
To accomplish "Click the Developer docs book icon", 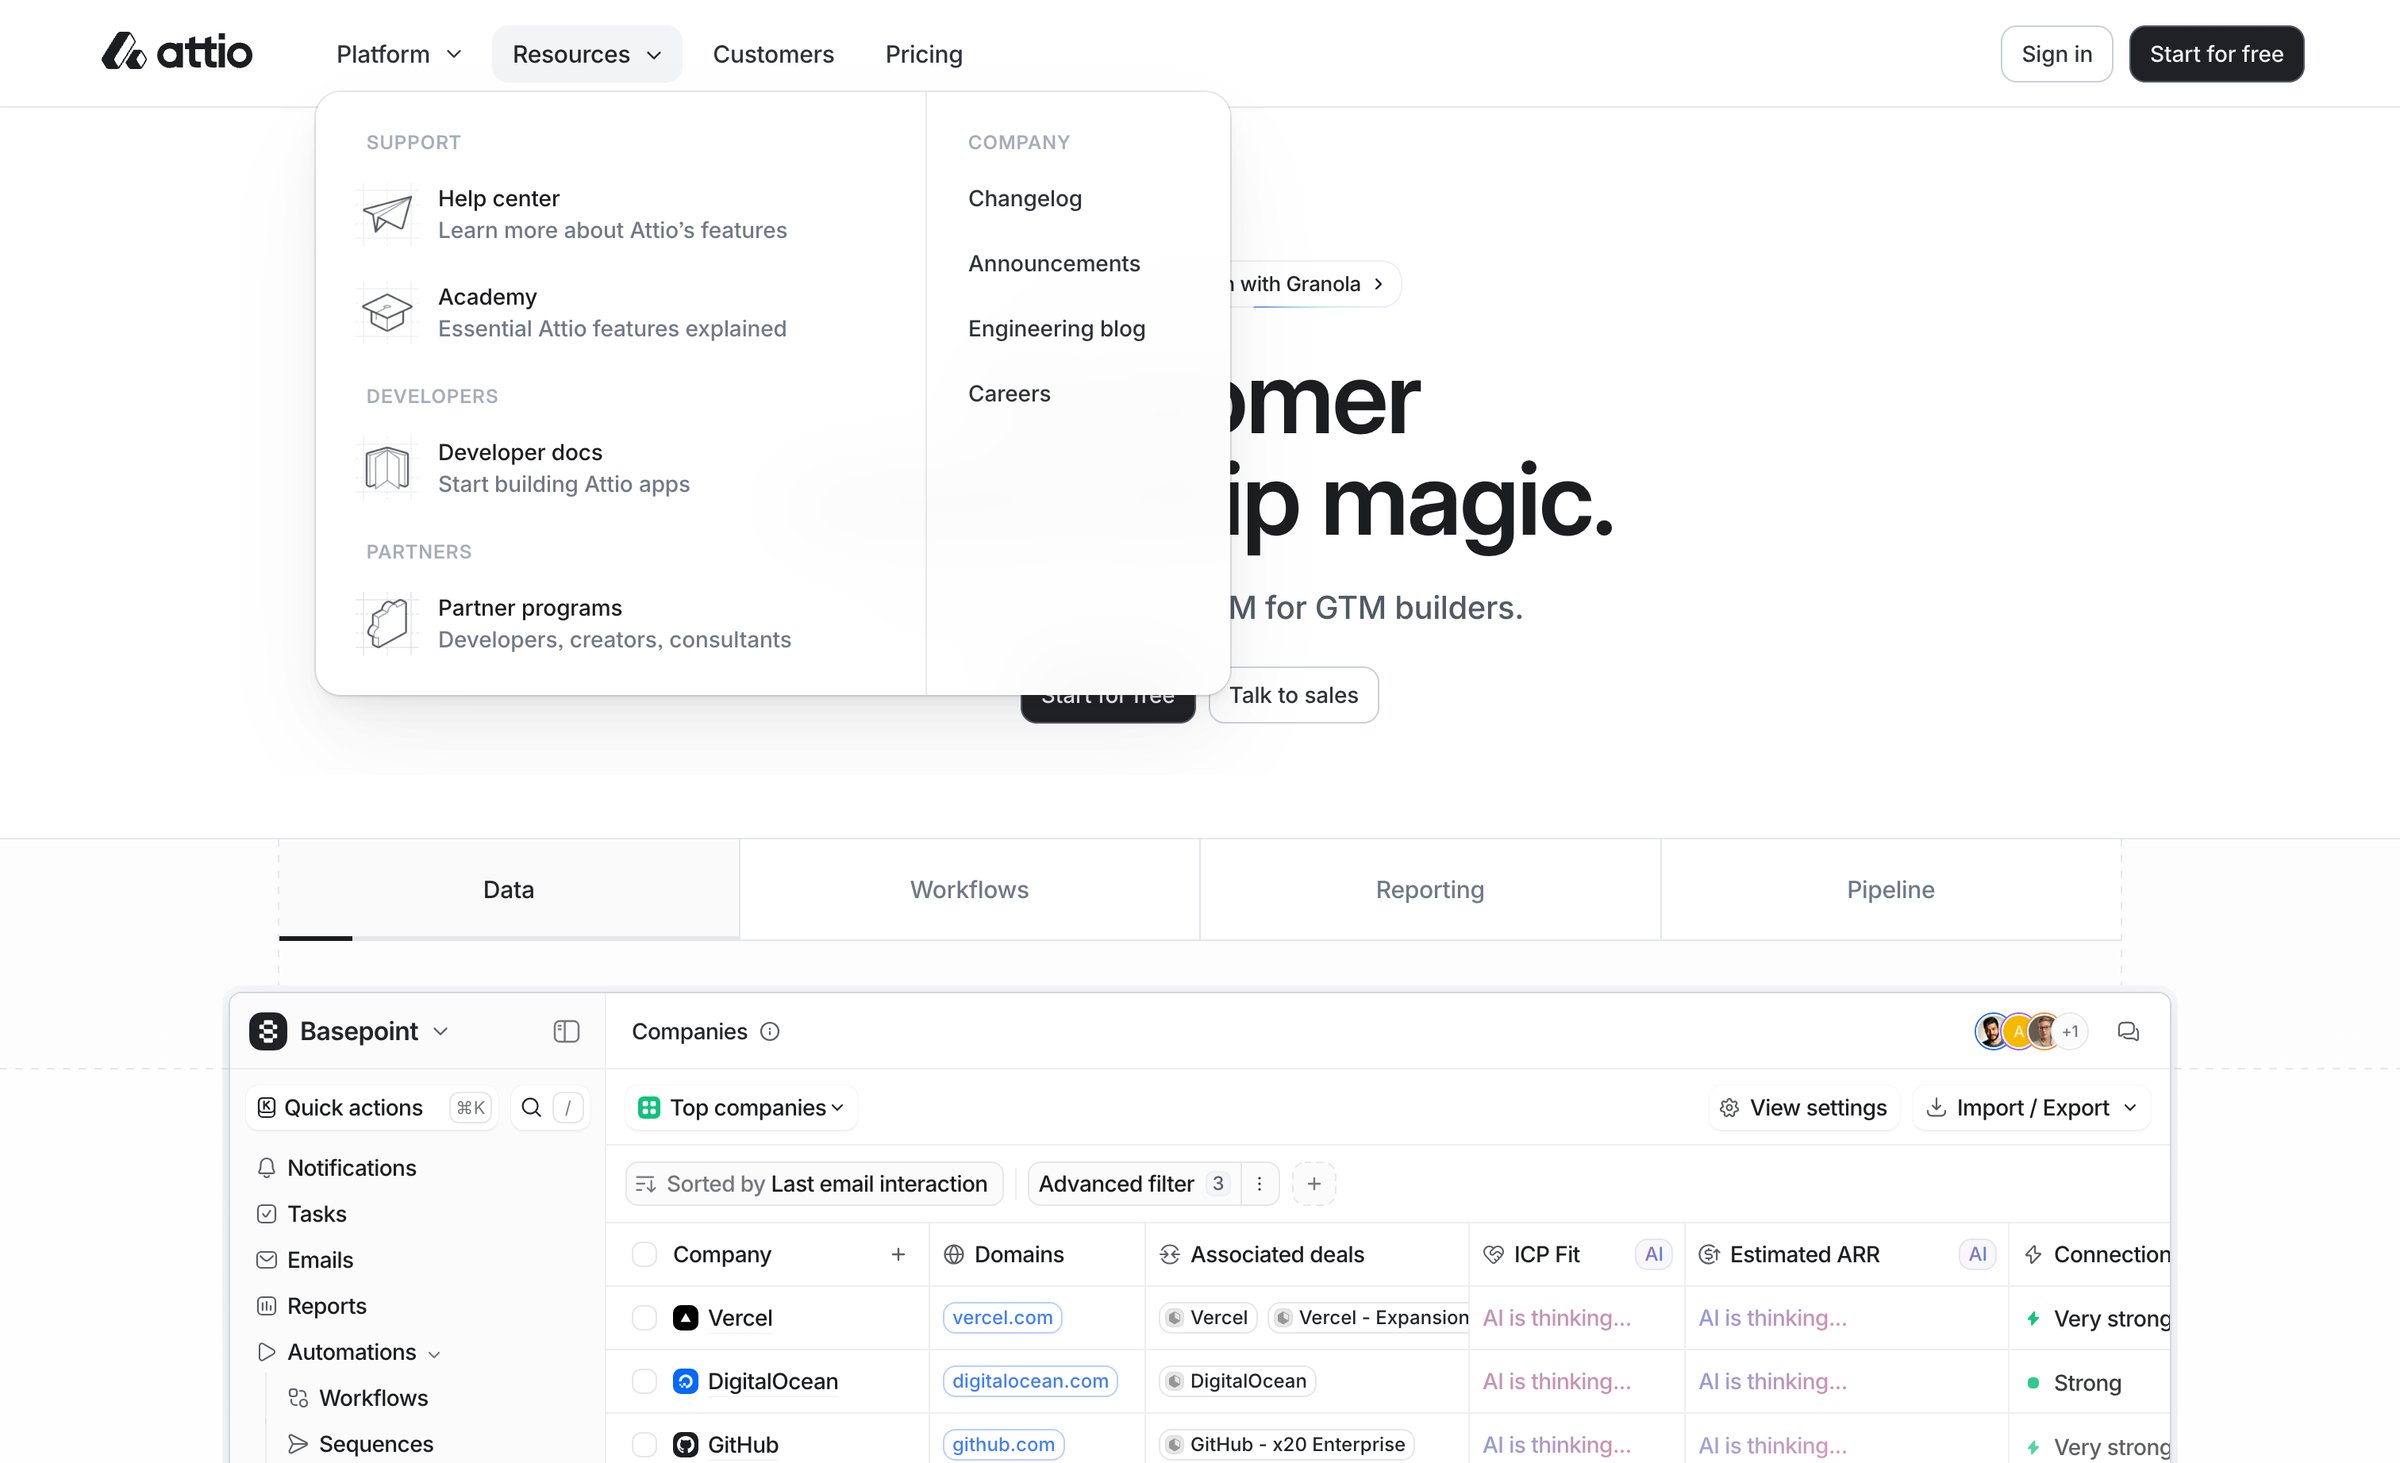I will (387, 468).
